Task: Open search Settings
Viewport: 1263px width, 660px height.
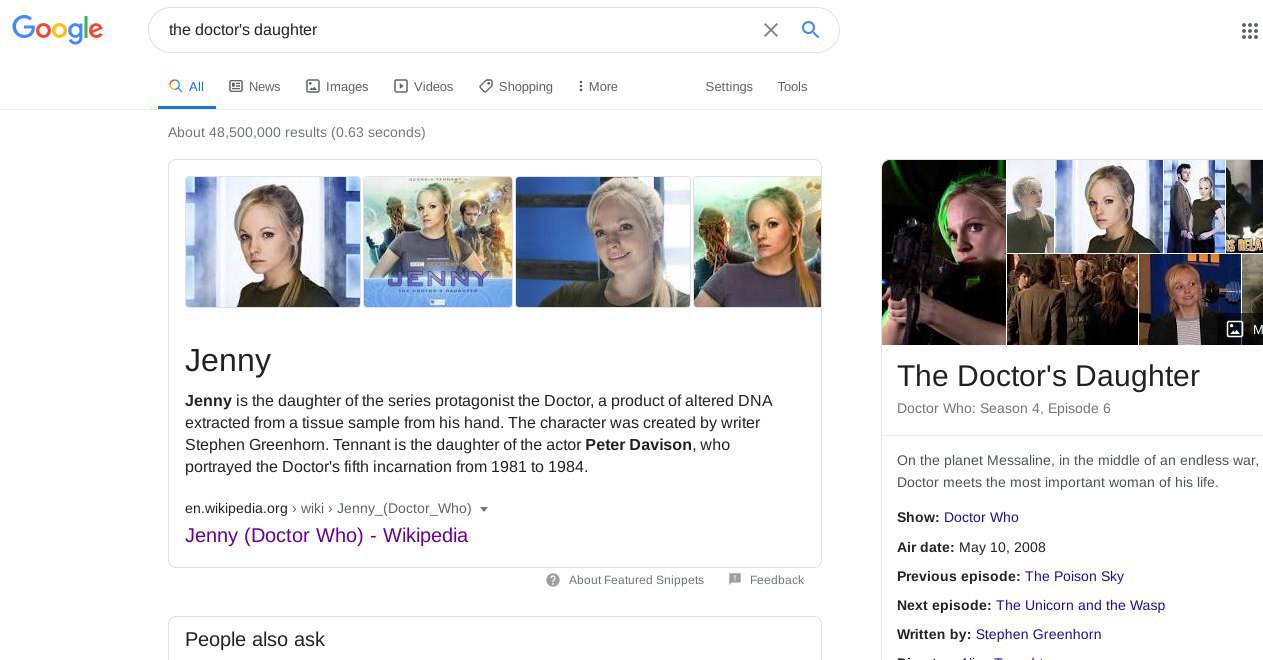Action: click(729, 87)
